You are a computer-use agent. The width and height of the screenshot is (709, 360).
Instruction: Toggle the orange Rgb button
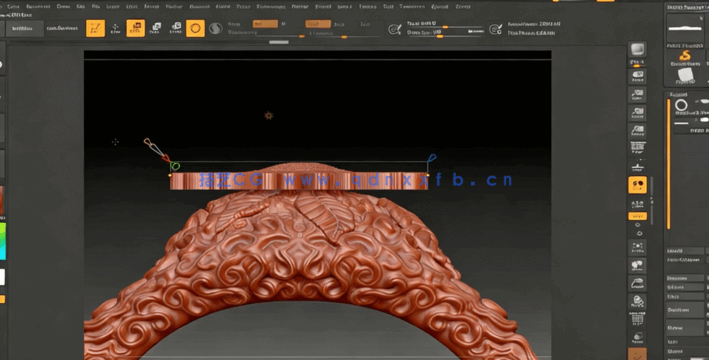(x=265, y=24)
